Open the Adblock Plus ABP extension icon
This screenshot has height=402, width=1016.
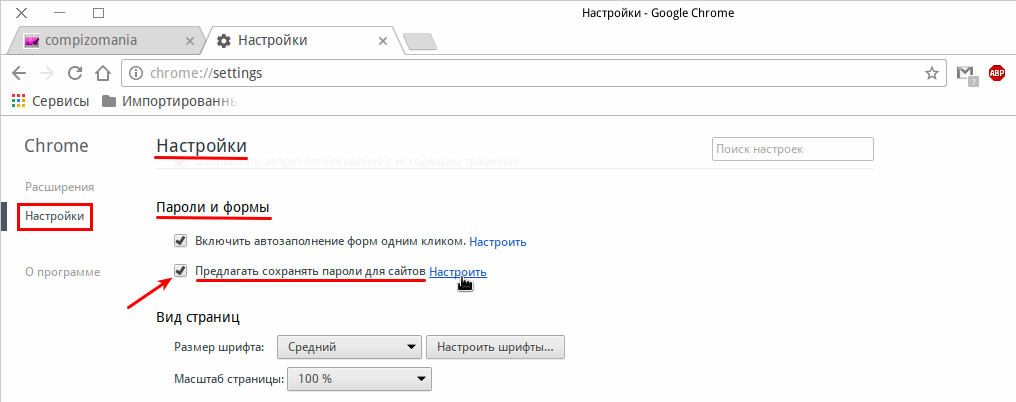997,73
